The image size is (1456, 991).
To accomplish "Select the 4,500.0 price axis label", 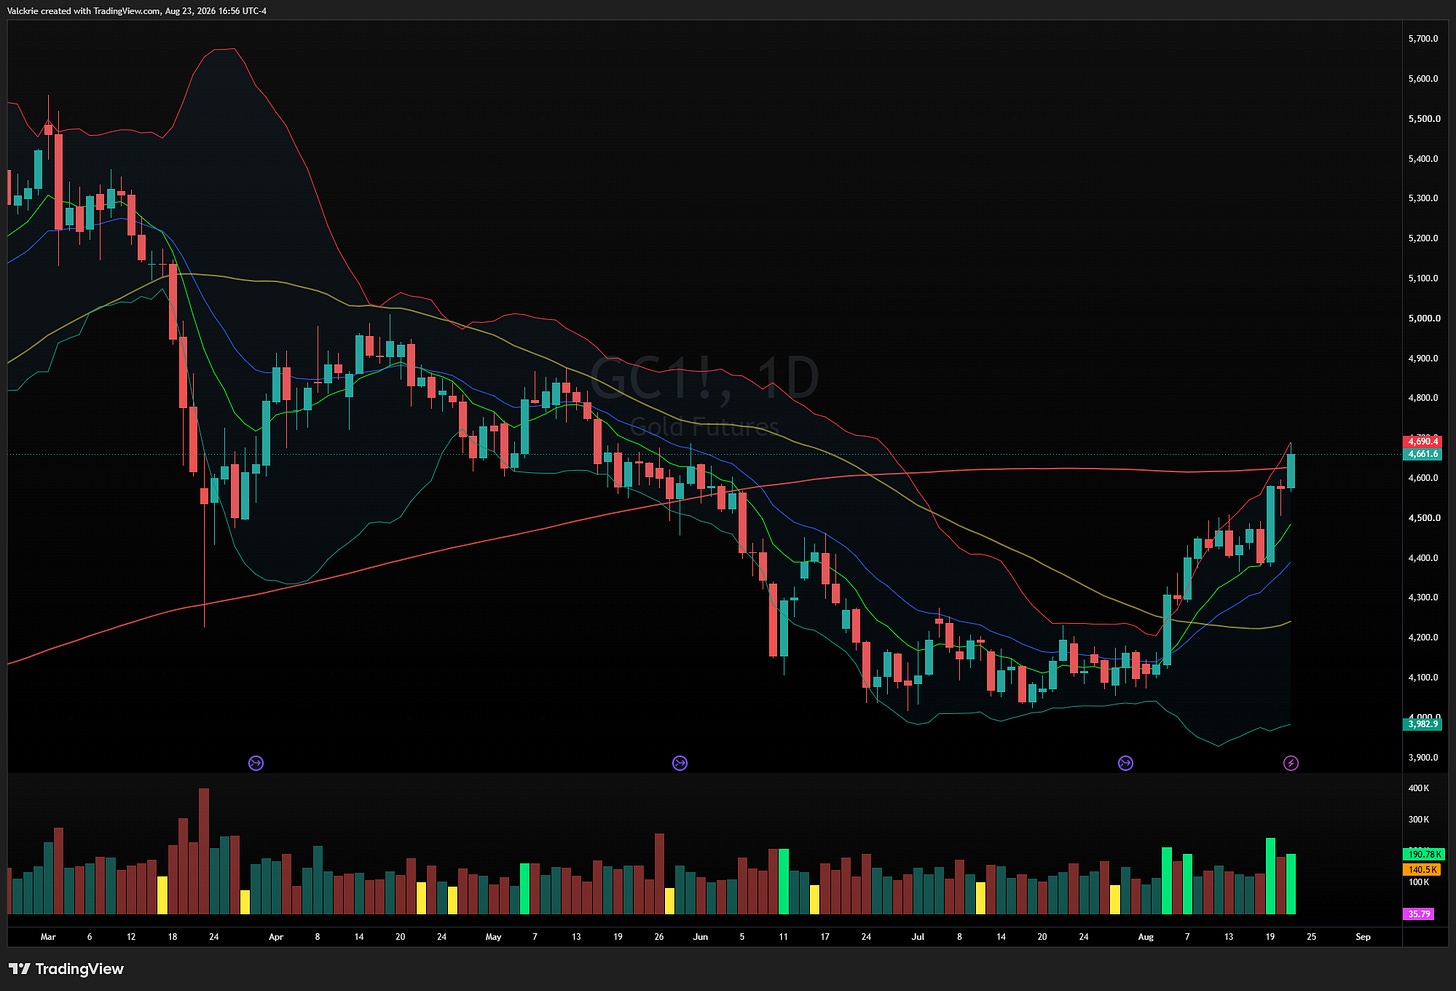I will 1423,518.
